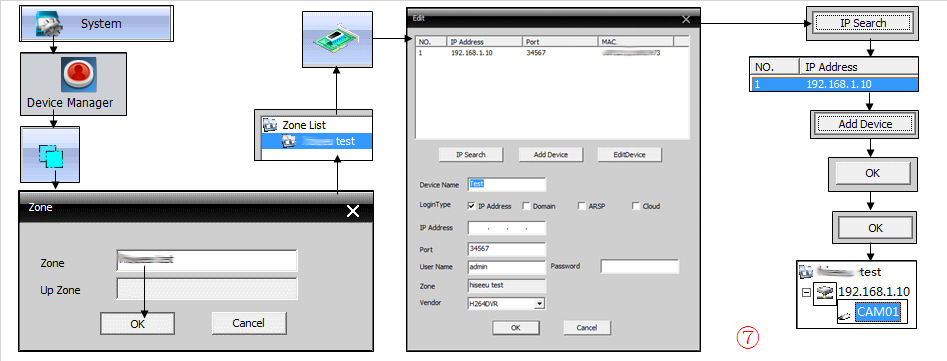Click the Password input field
The image size is (947, 361).
coord(640,266)
